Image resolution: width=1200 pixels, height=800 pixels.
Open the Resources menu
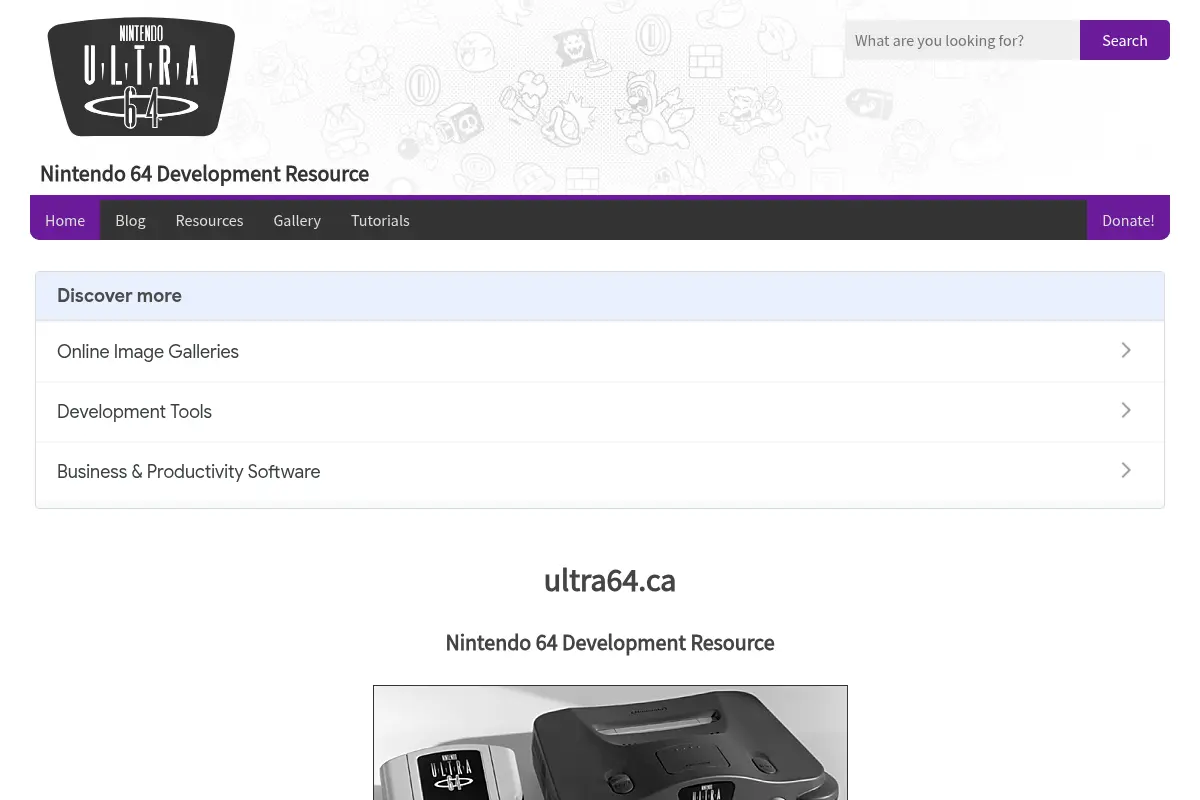pos(209,220)
